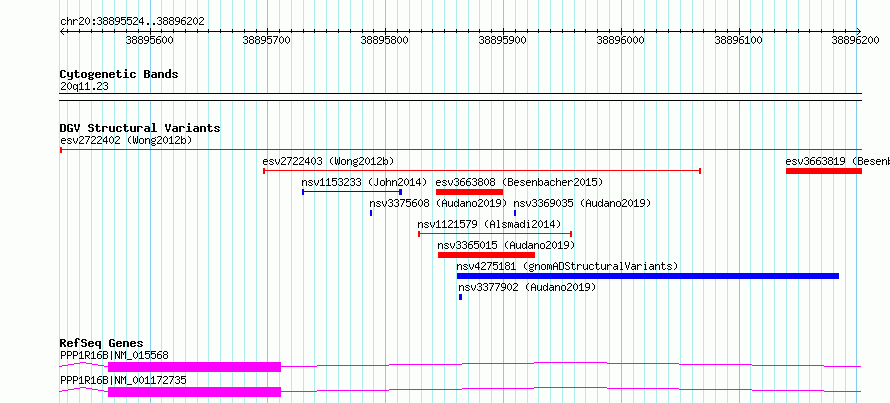Click the esv2722402 (Wong2012b) variant label
This screenshot has height=403, width=890.
(124, 140)
